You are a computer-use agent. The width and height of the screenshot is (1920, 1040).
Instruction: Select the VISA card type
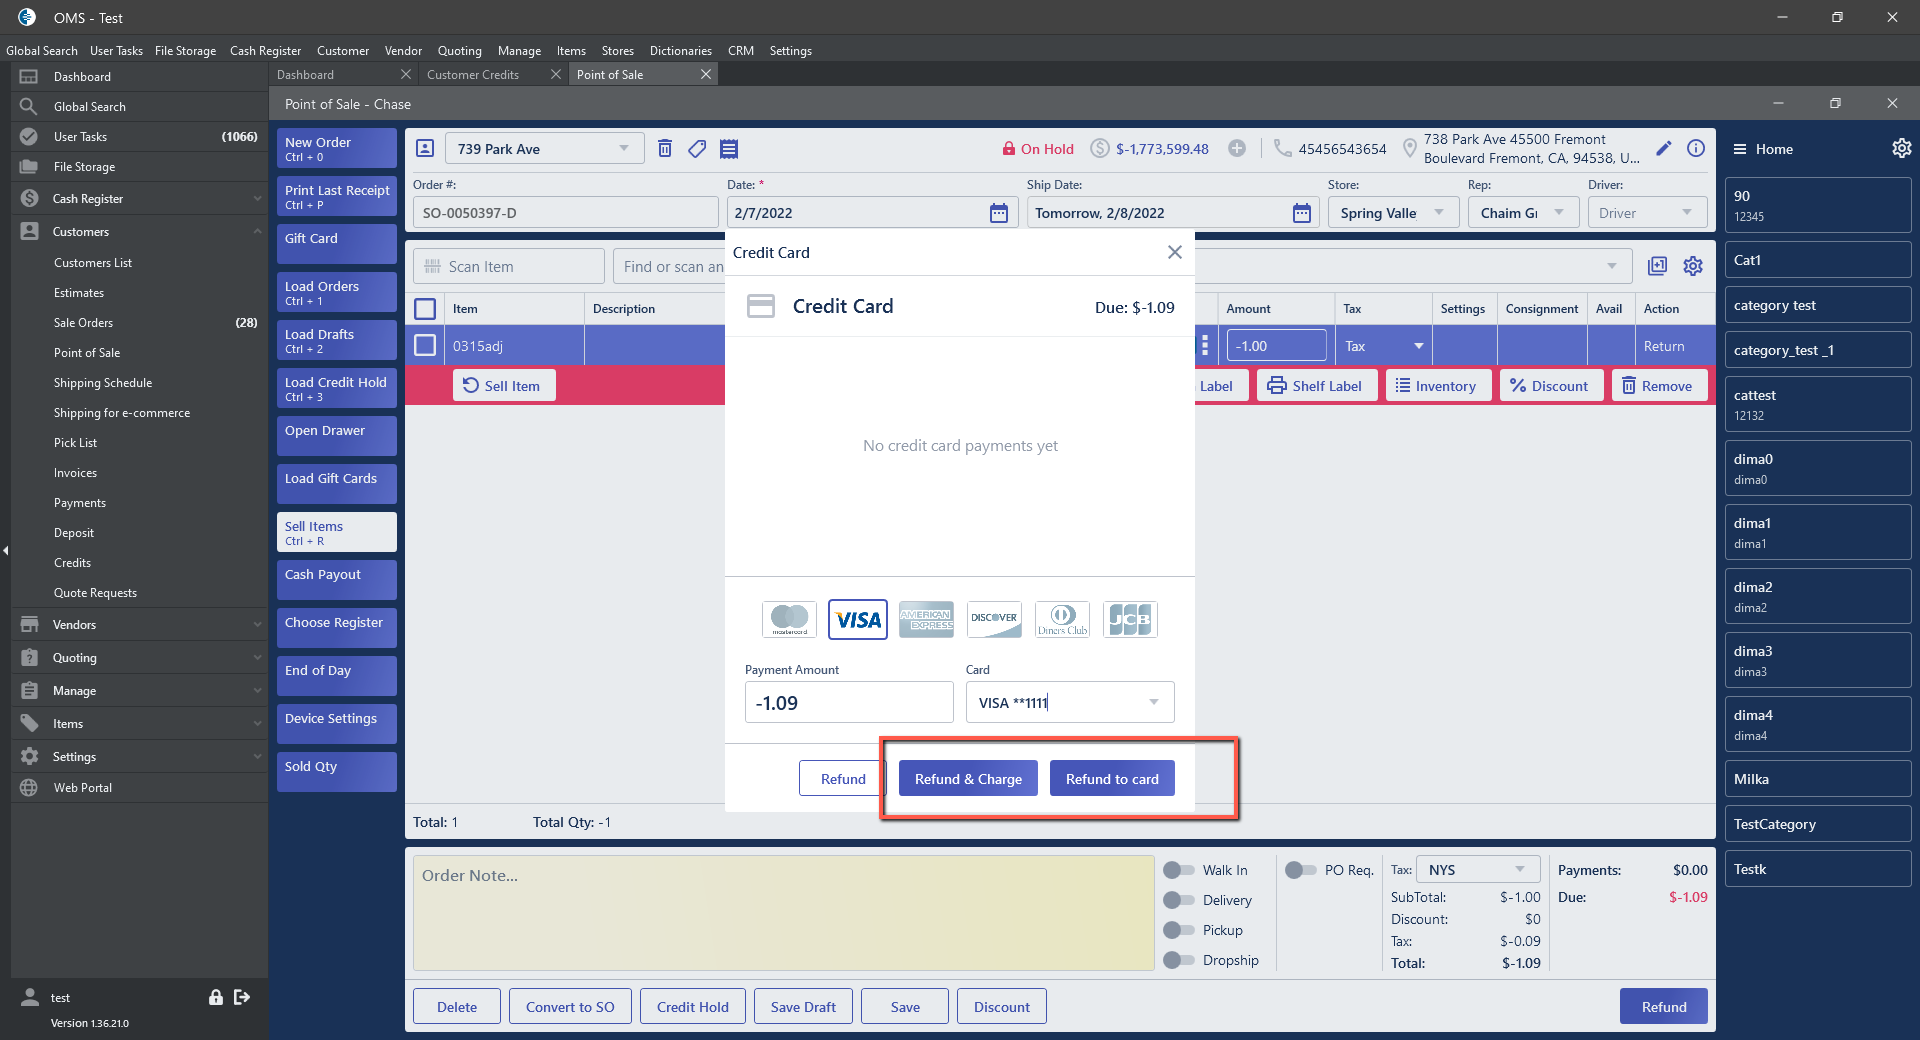pyautogui.click(x=858, y=619)
